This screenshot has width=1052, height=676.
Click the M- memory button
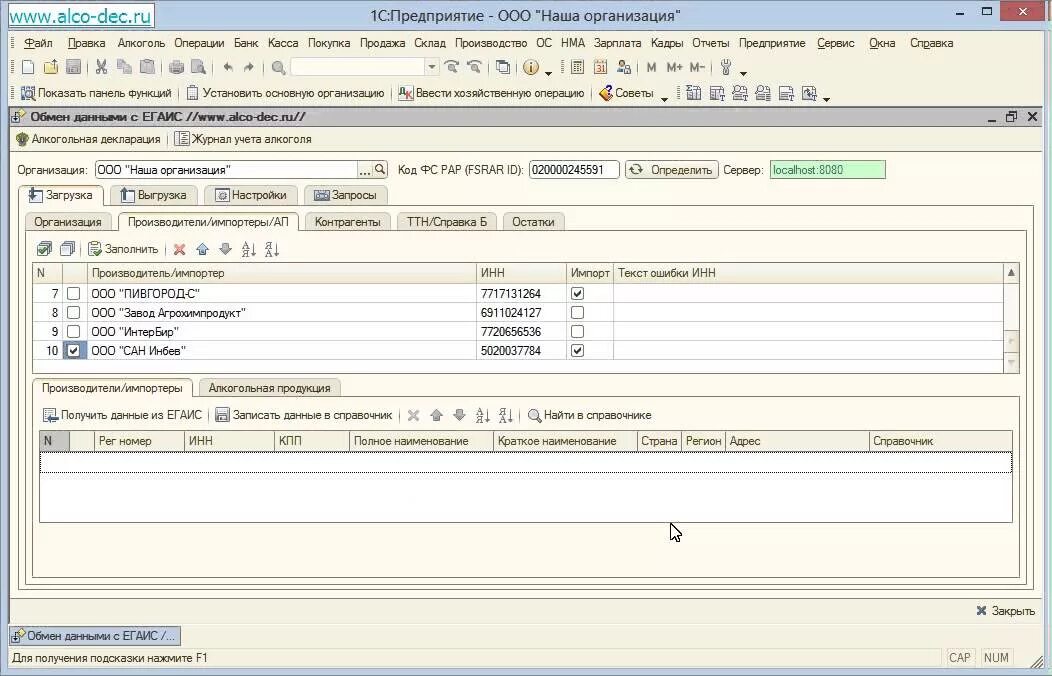(x=697, y=67)
